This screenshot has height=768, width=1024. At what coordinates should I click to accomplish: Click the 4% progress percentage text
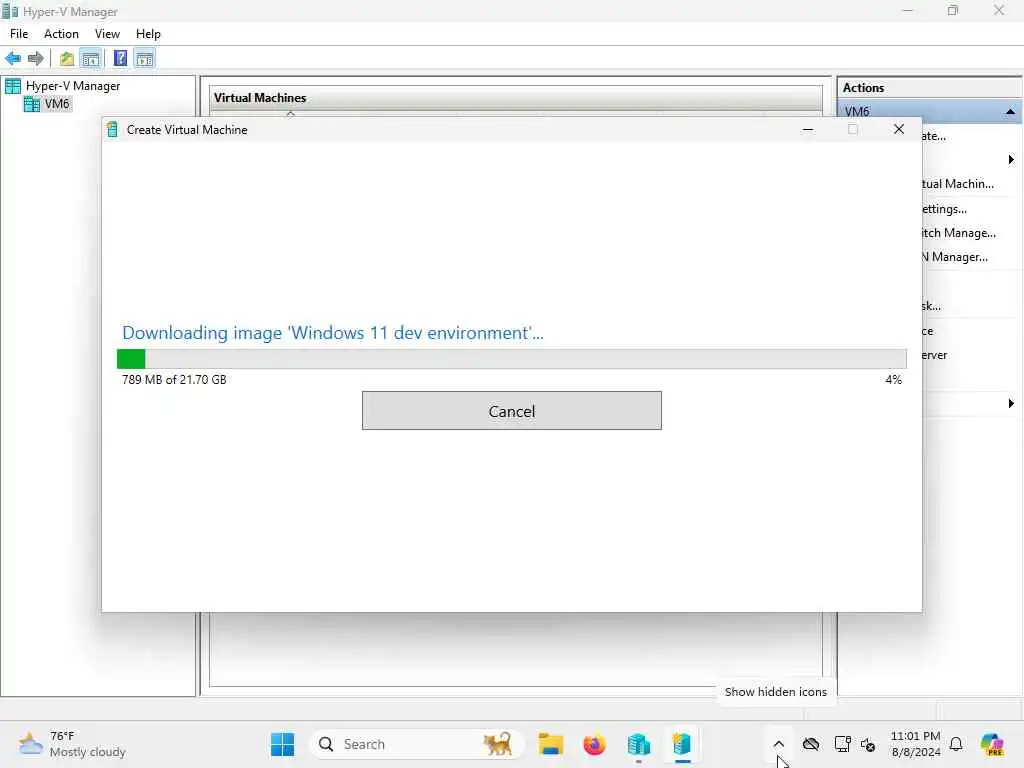(x=893, y=379)
